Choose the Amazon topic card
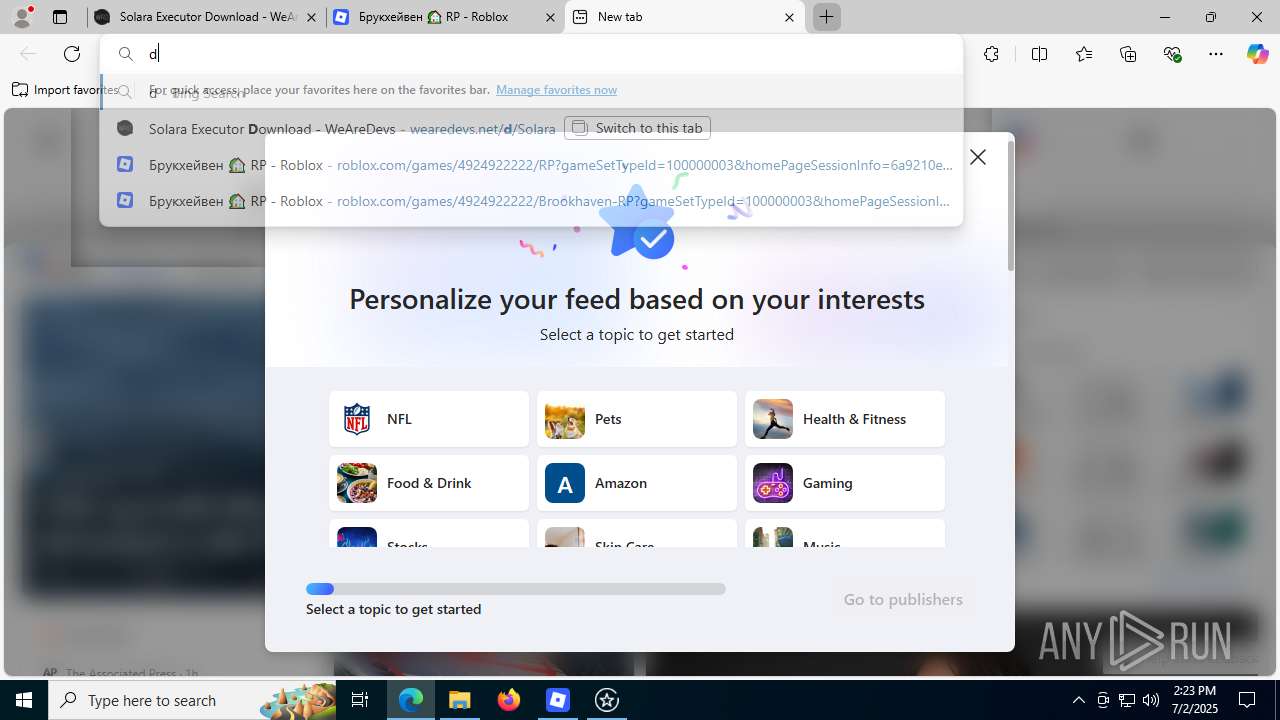The image size is (1280, 720). pos(637,483)
